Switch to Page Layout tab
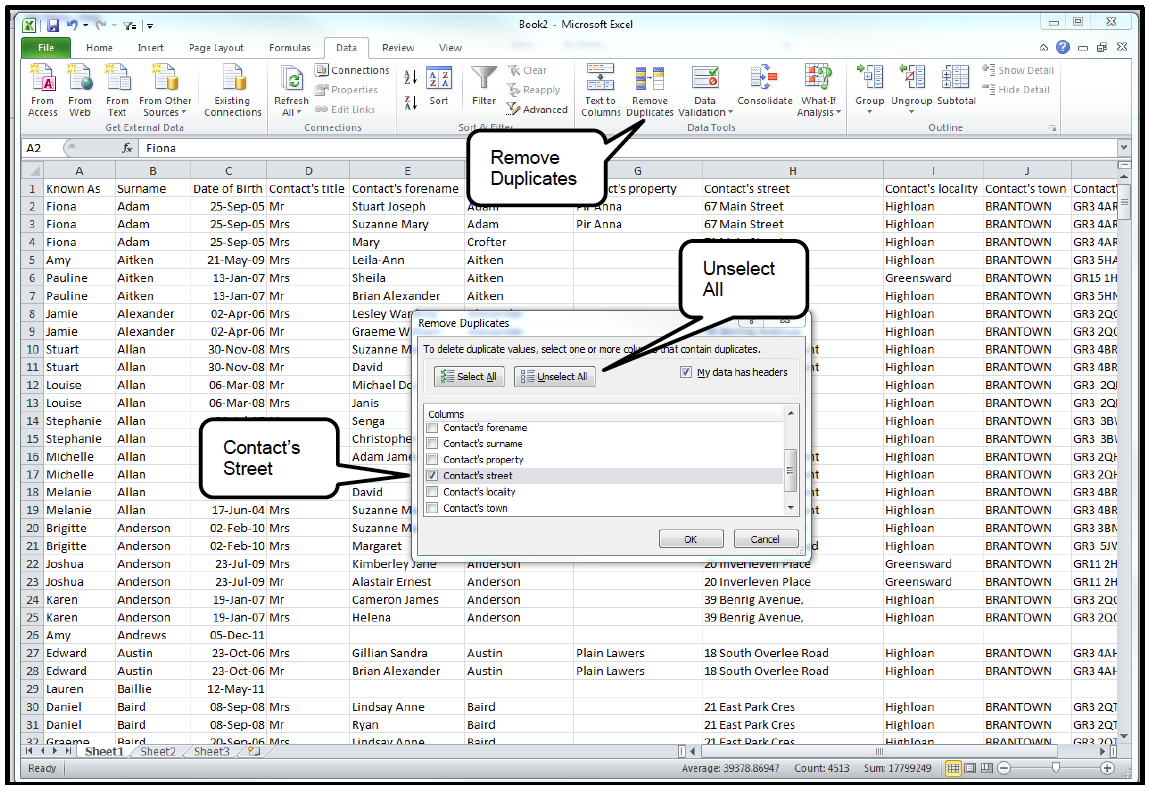 click(216, 48)
